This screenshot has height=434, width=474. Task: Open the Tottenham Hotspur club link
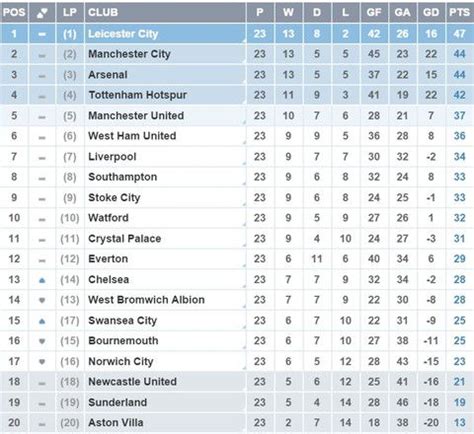pos(137,95)
